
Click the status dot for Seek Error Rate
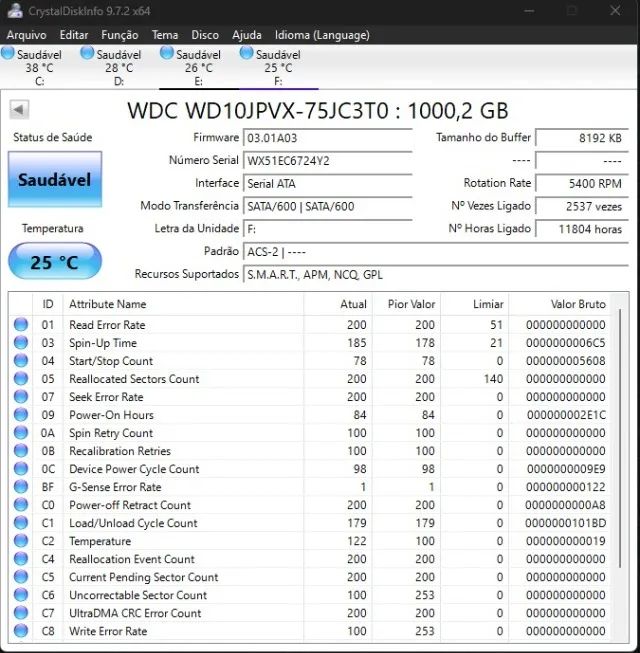pyautogui.click(x=21, y=396)
